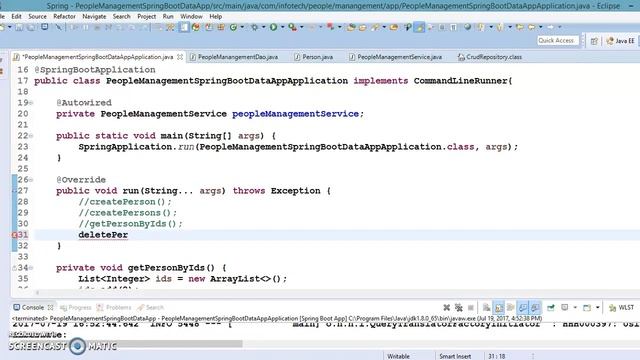Click the Smart Insert status entry
This screenshot has height=360, width=640.
click(455, 356)
